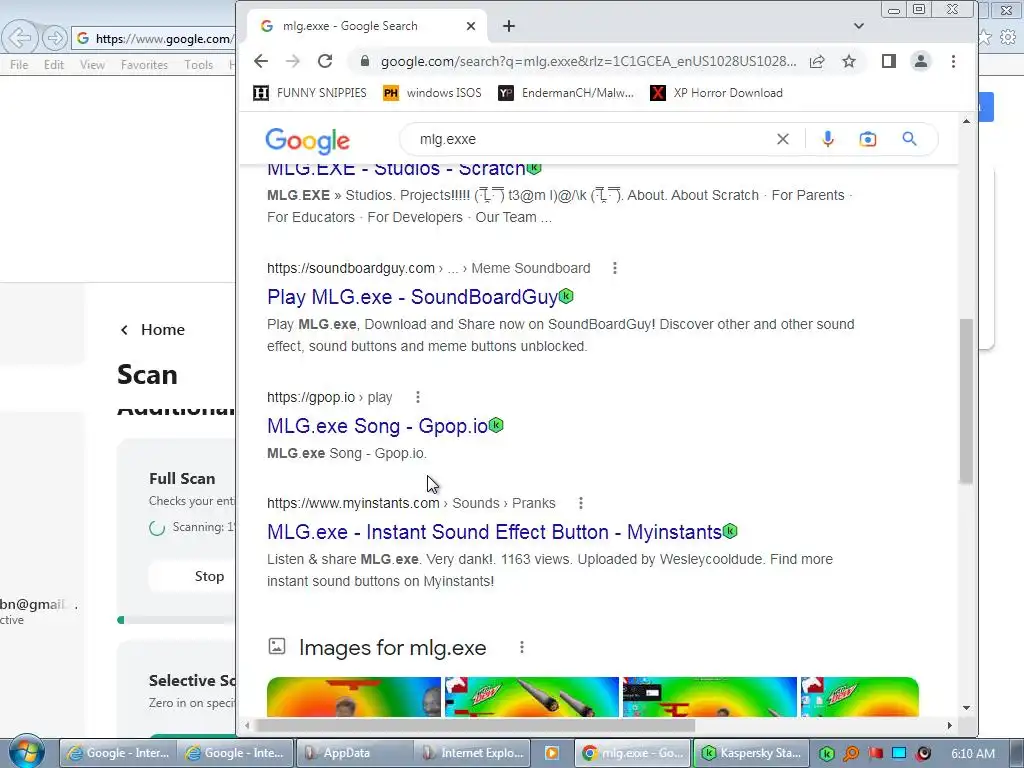Open Favorites menu in Internet Explorer
Image resolution: width=1024 pixels, height=768 pixels.
[x=144, y=65]
